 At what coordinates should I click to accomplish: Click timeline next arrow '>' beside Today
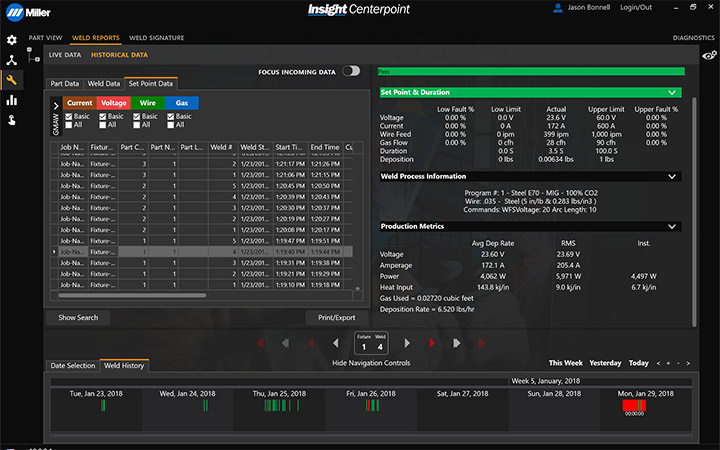point(688,363)
